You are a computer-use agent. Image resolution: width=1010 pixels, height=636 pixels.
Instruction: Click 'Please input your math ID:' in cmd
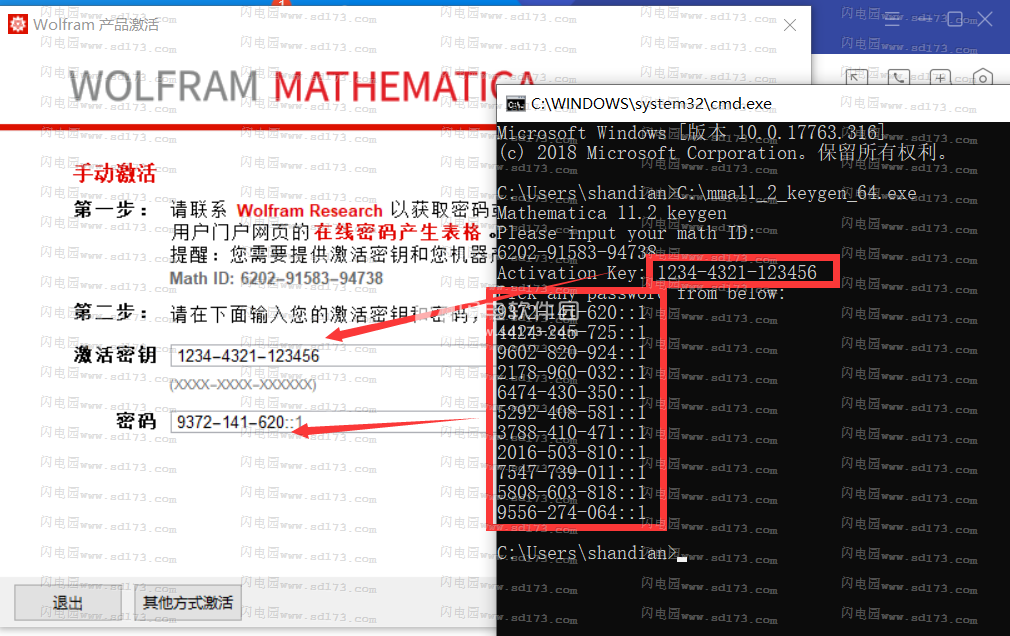point(626,233)
